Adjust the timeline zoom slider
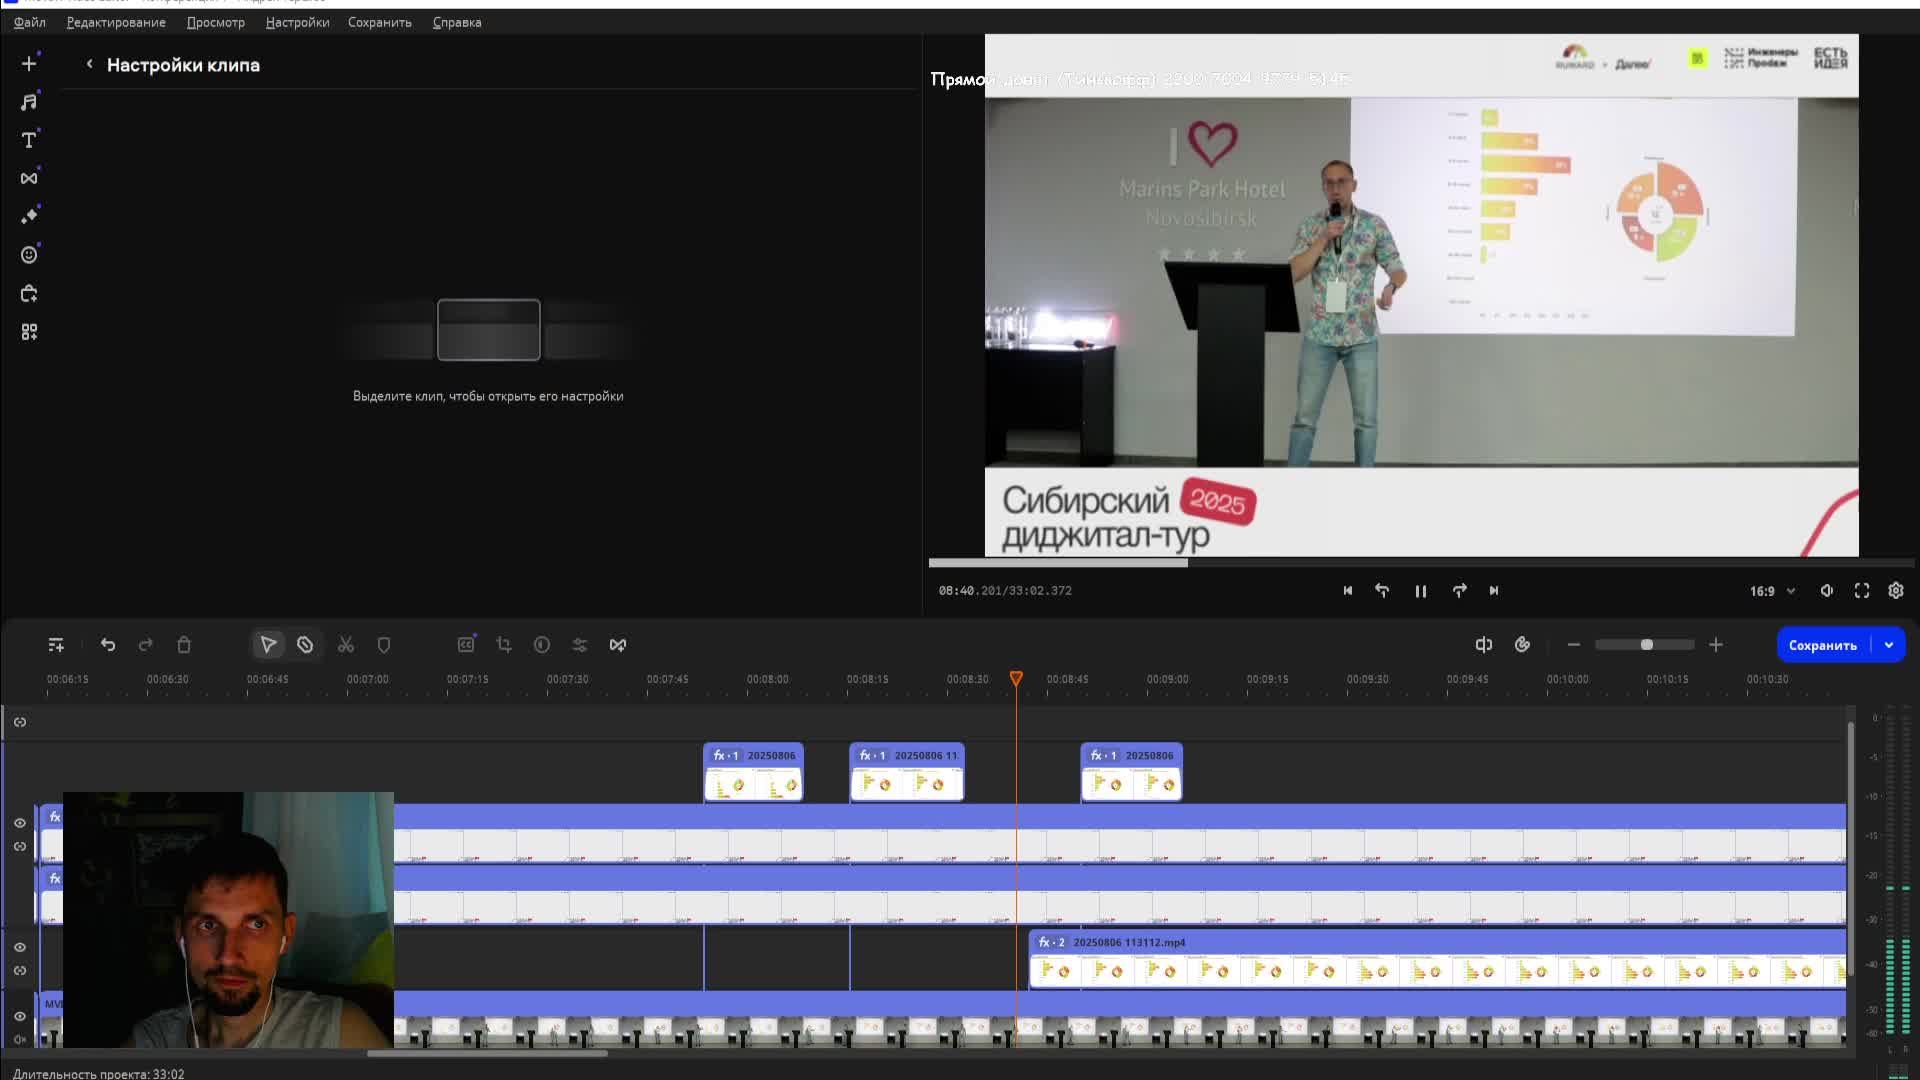 click(x=1646, y=645)
